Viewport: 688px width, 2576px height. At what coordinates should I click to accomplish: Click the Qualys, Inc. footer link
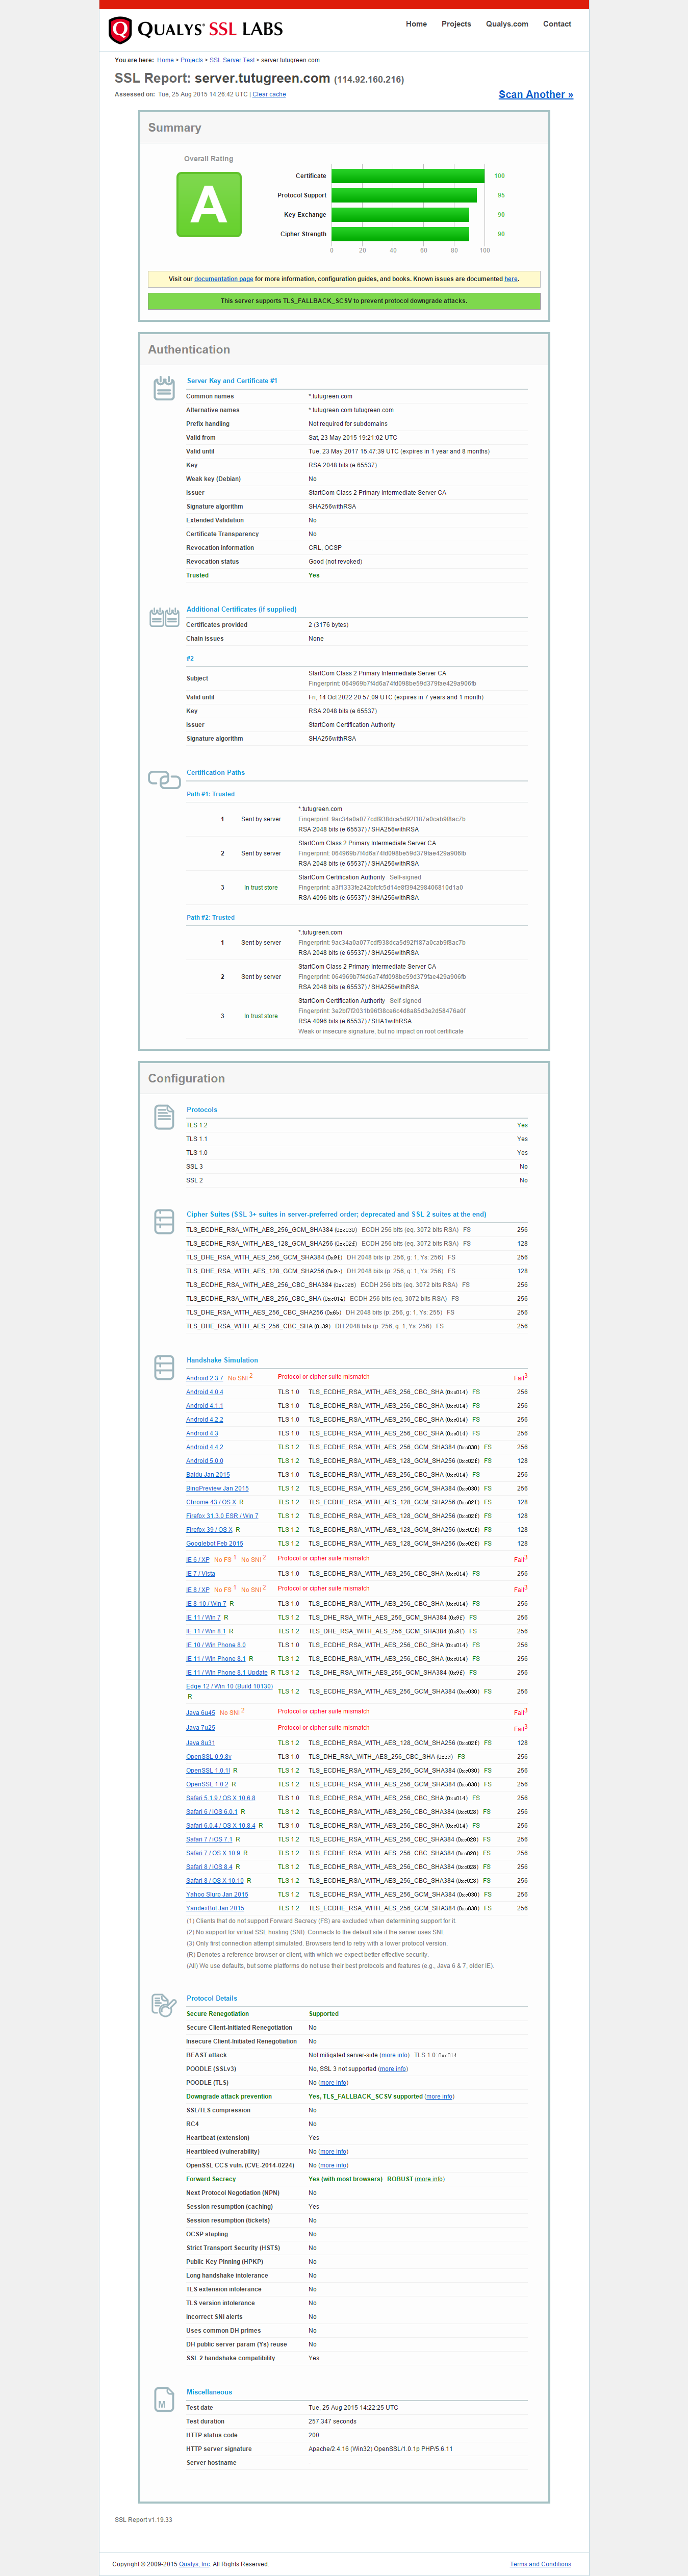tap(195, 2564)
